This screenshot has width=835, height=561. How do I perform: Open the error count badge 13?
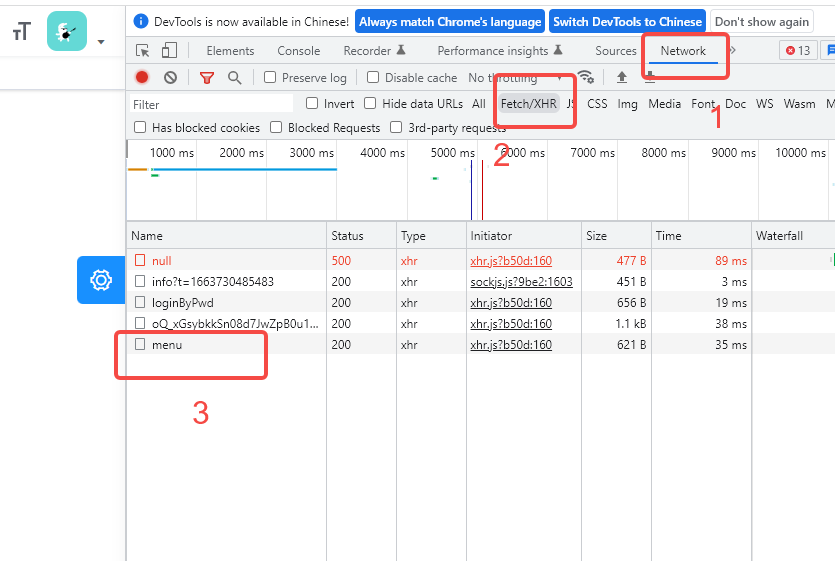click(798, 51)
